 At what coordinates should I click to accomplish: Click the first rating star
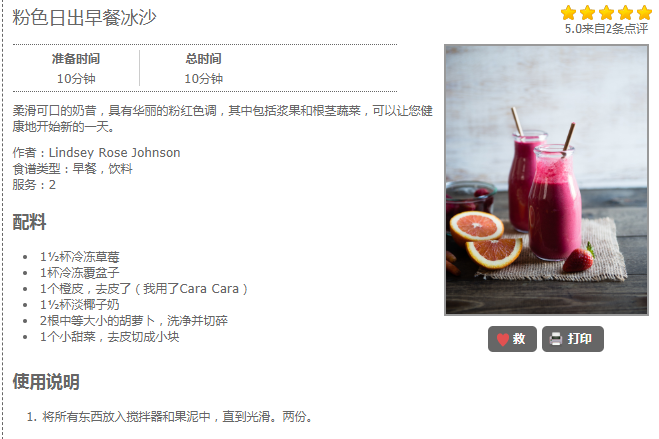[x=568, y=13]
